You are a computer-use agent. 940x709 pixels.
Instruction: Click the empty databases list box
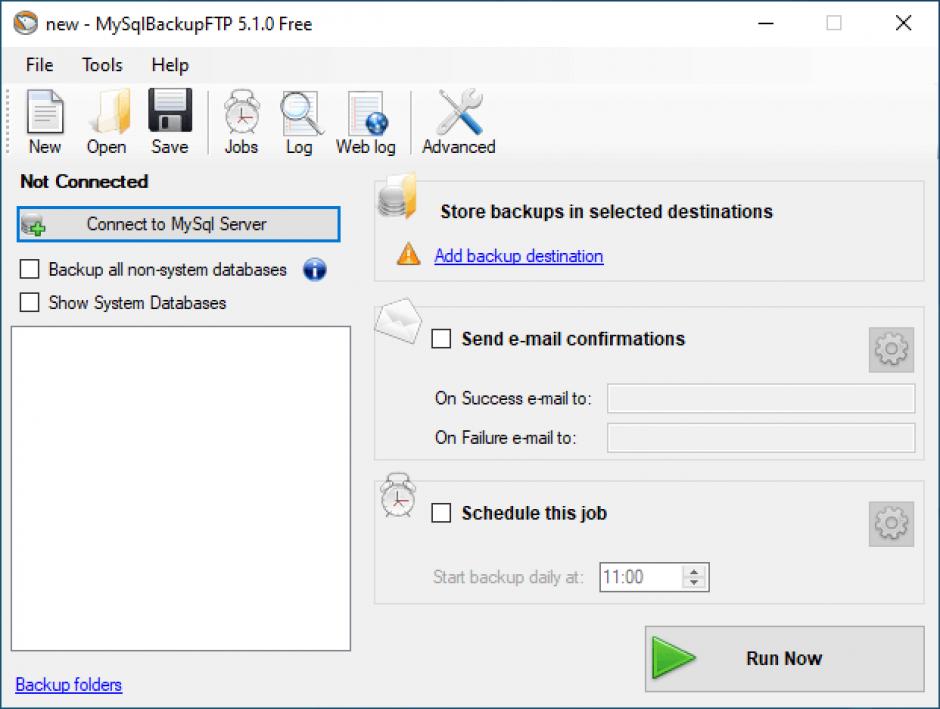pos(180,488)
